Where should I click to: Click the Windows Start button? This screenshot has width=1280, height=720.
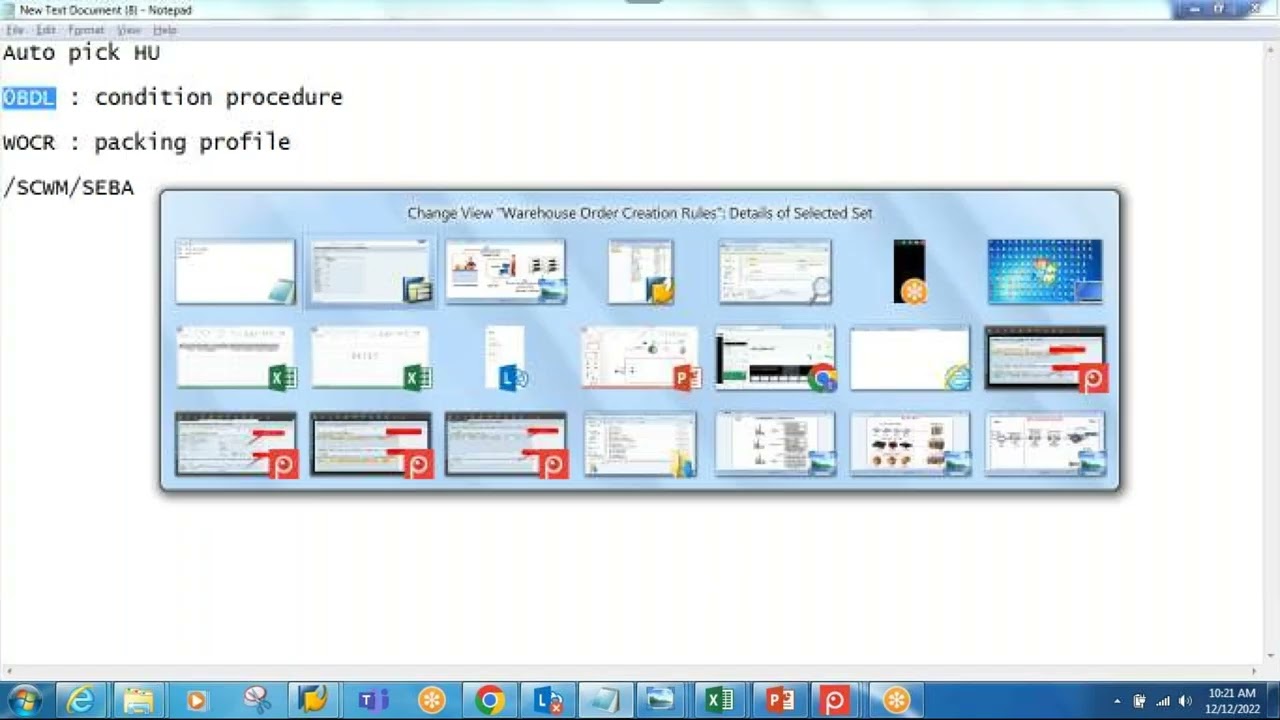pos(24,700)
